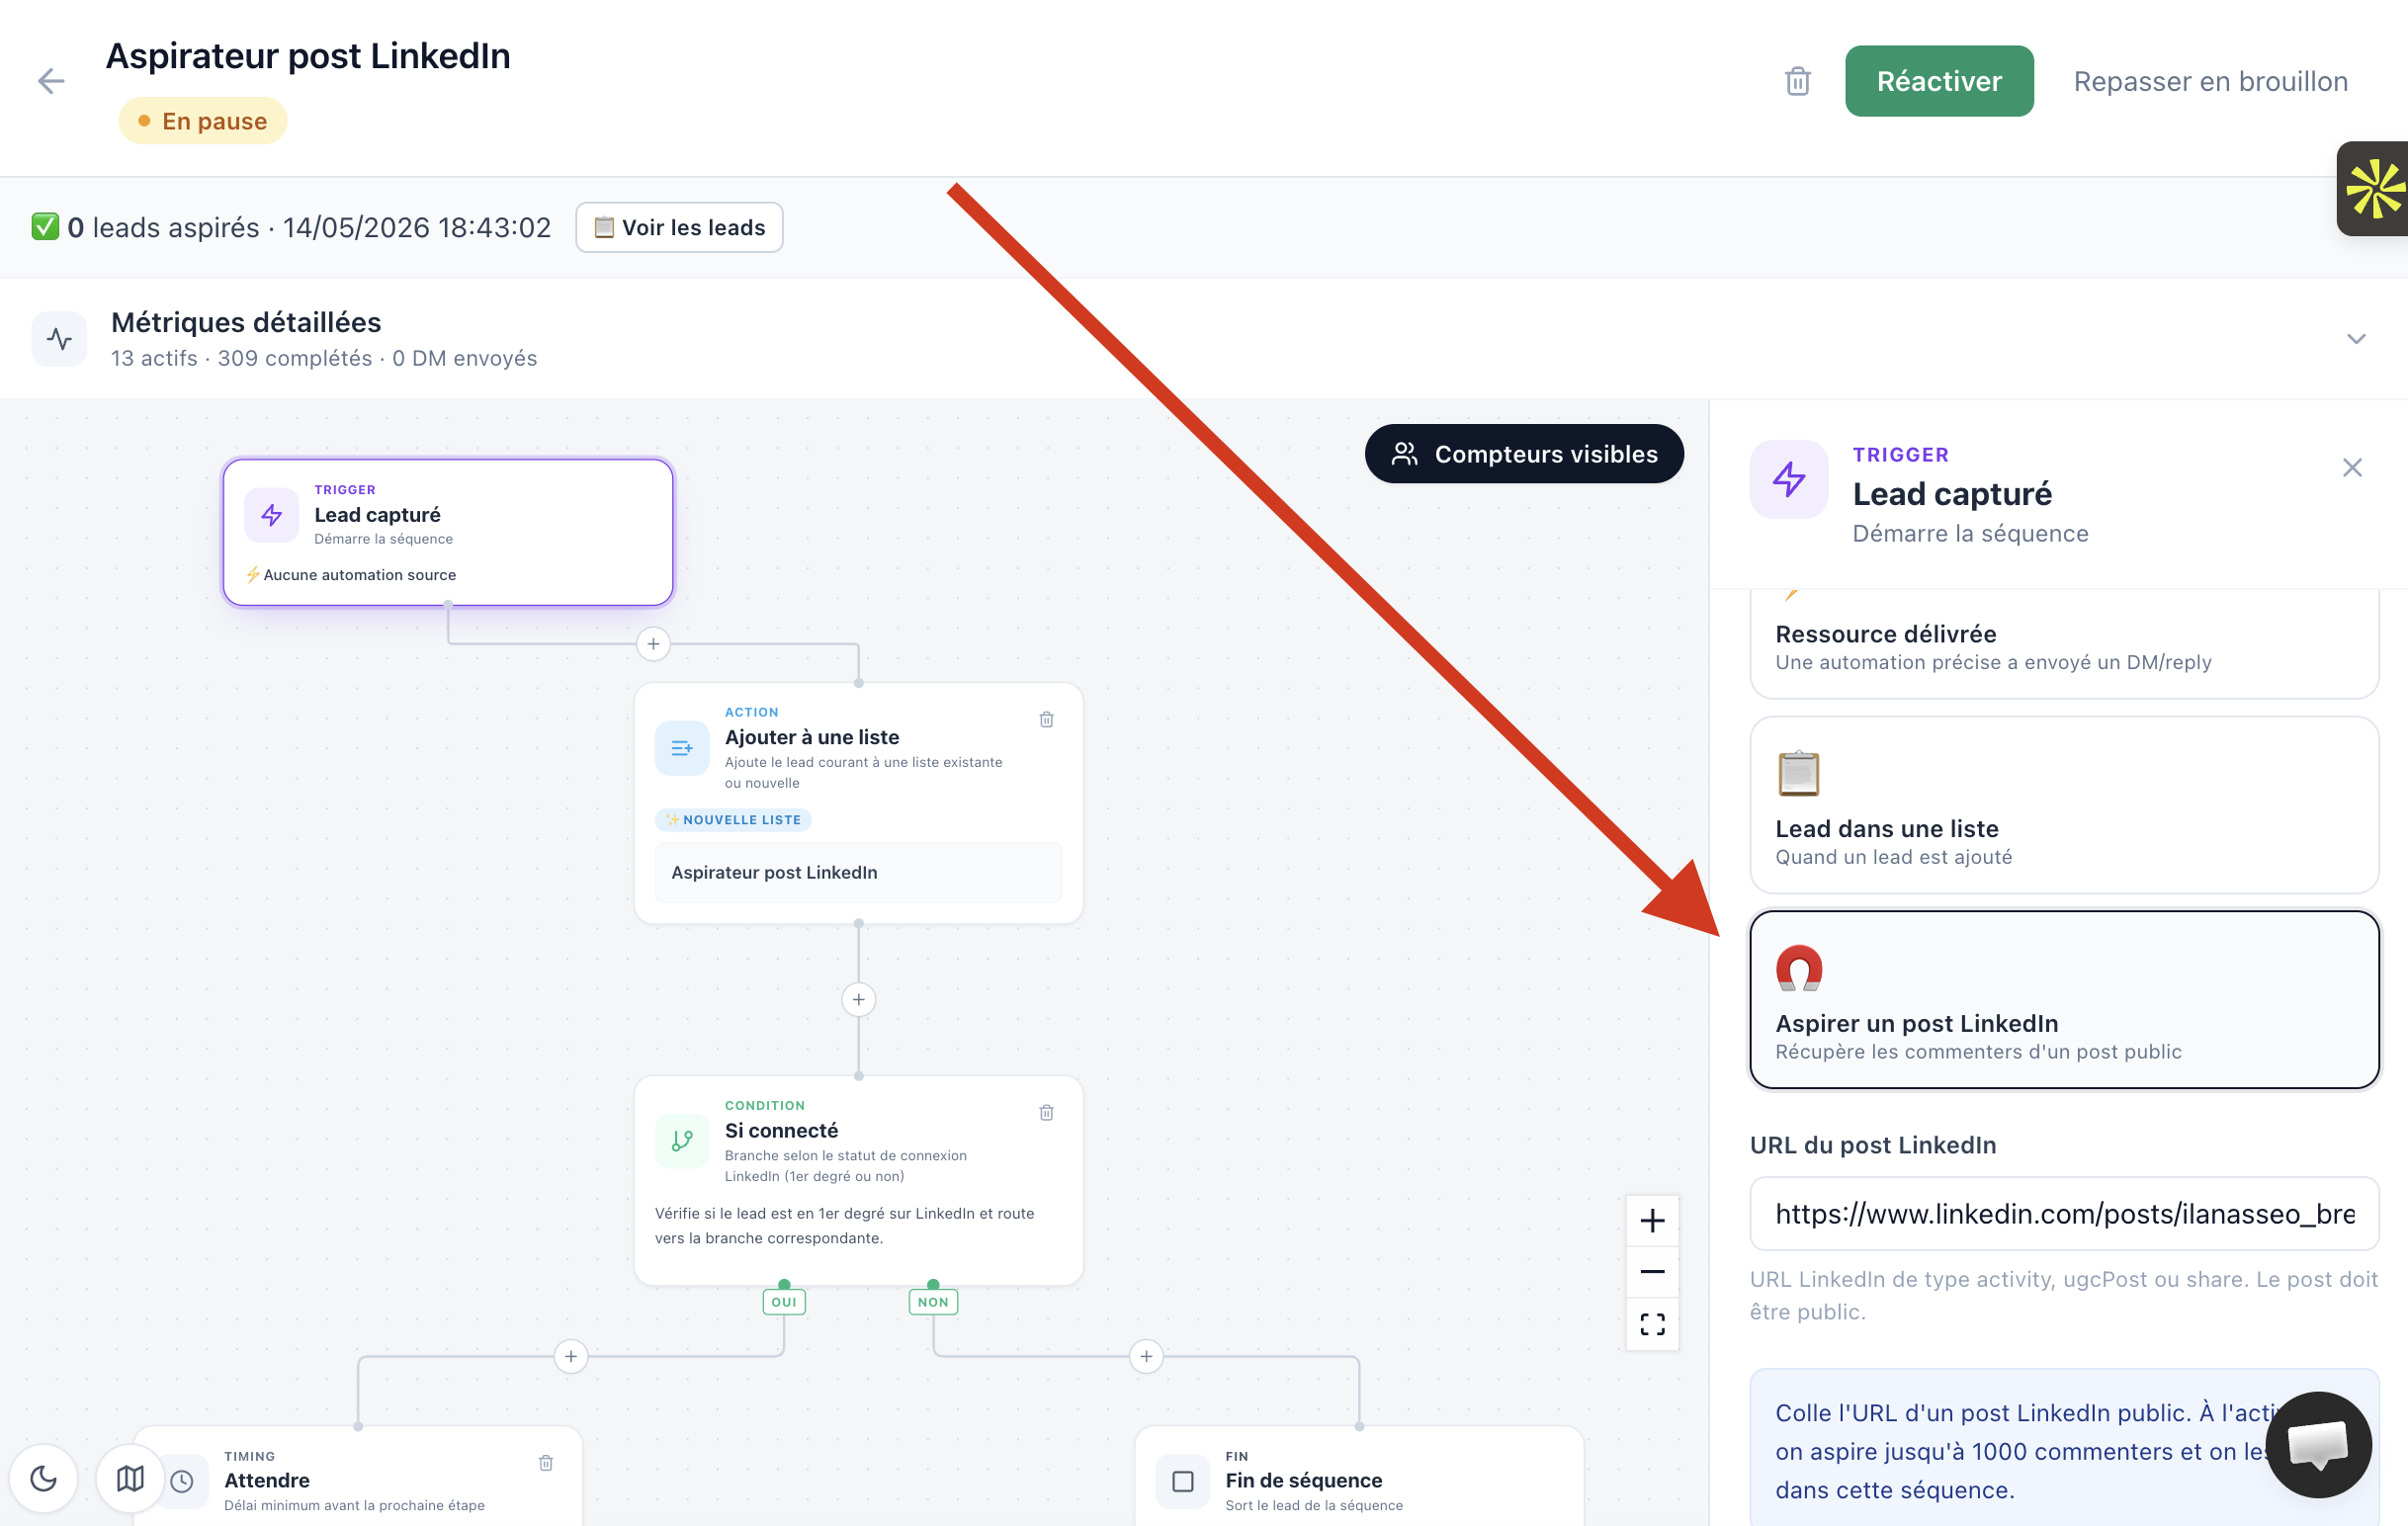Delete the Attendre timing node
Screen dimensions: 2408x1526
coord(546,1462)
